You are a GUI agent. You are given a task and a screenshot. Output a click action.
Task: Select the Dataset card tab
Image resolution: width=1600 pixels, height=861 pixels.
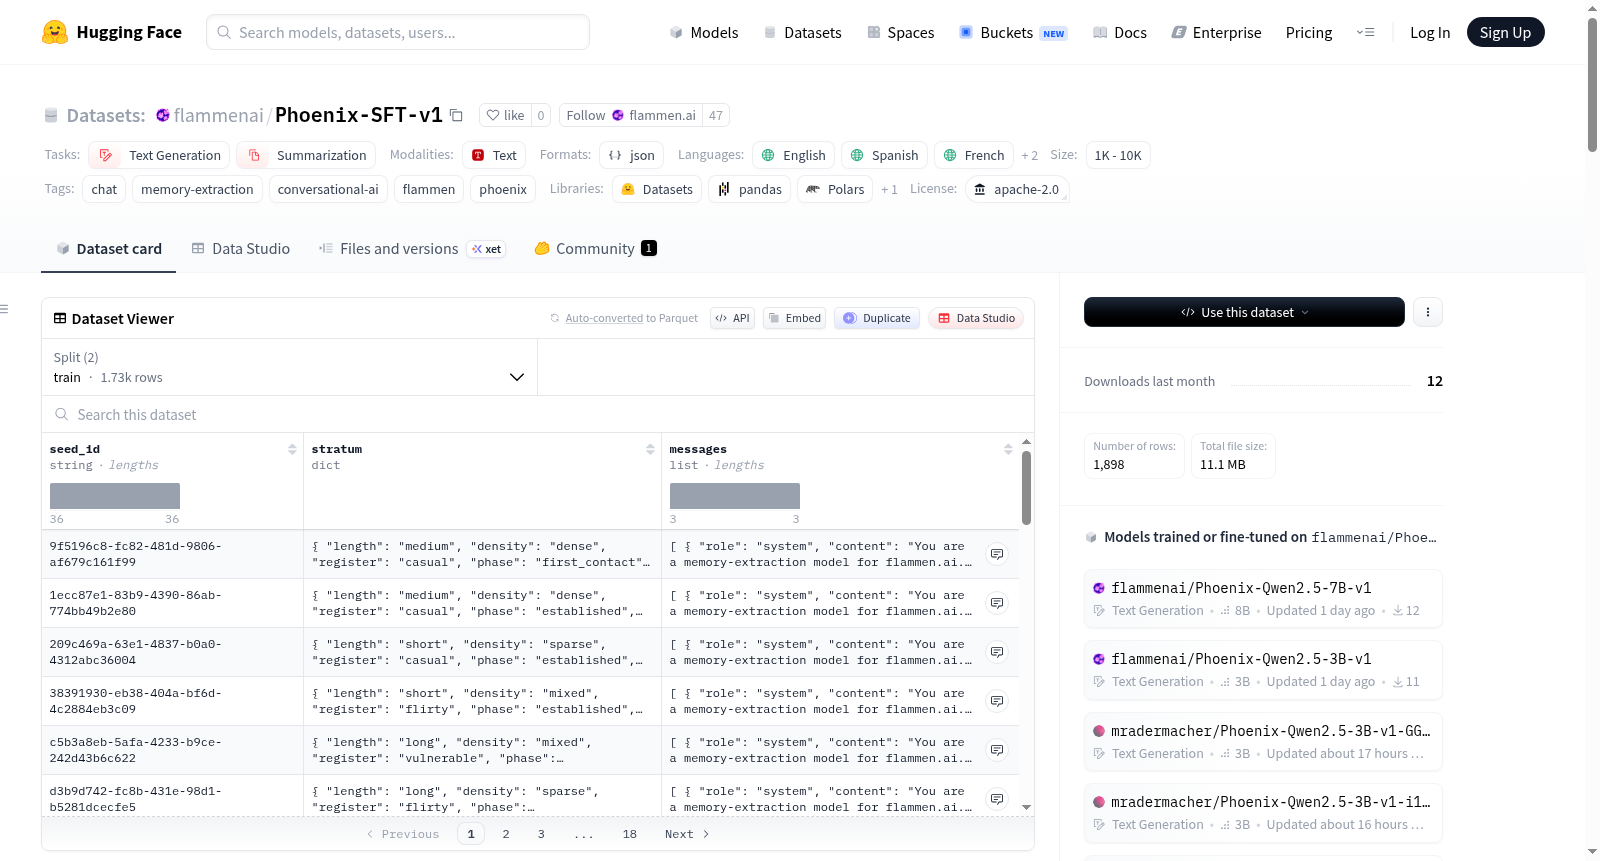click(x=109, y=249)
